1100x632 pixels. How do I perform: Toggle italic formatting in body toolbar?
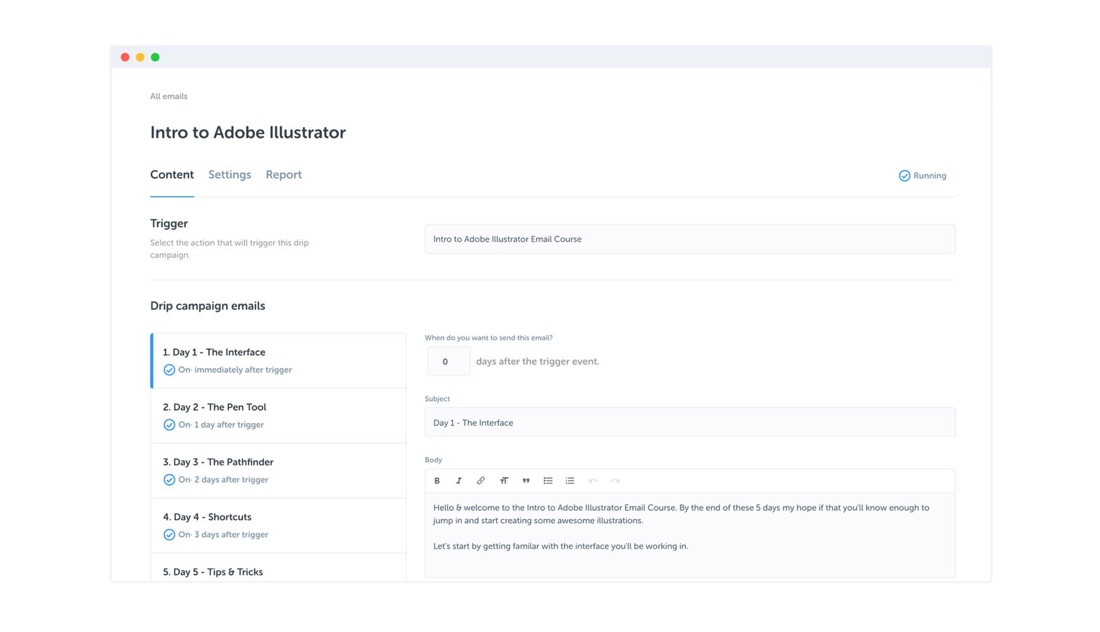(x=459, y=480)
